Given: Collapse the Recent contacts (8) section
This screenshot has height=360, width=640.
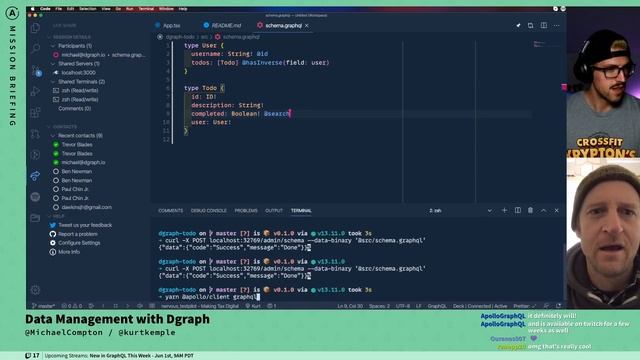Looking at the screenshot, I should 53,136.
